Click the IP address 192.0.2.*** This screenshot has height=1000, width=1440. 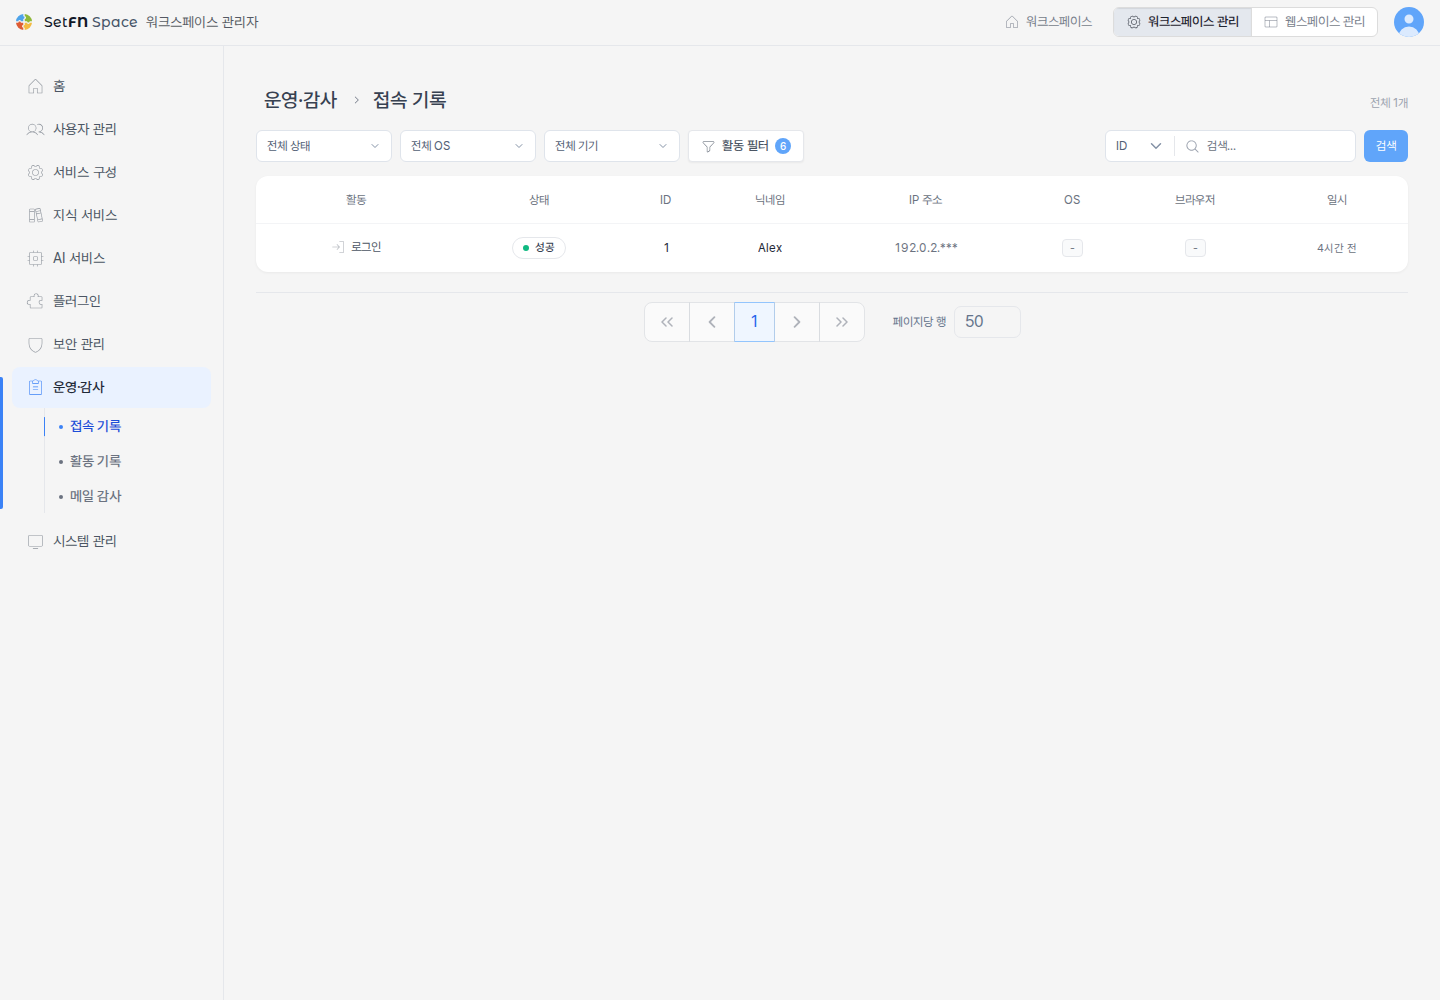(x=926, y=248)
